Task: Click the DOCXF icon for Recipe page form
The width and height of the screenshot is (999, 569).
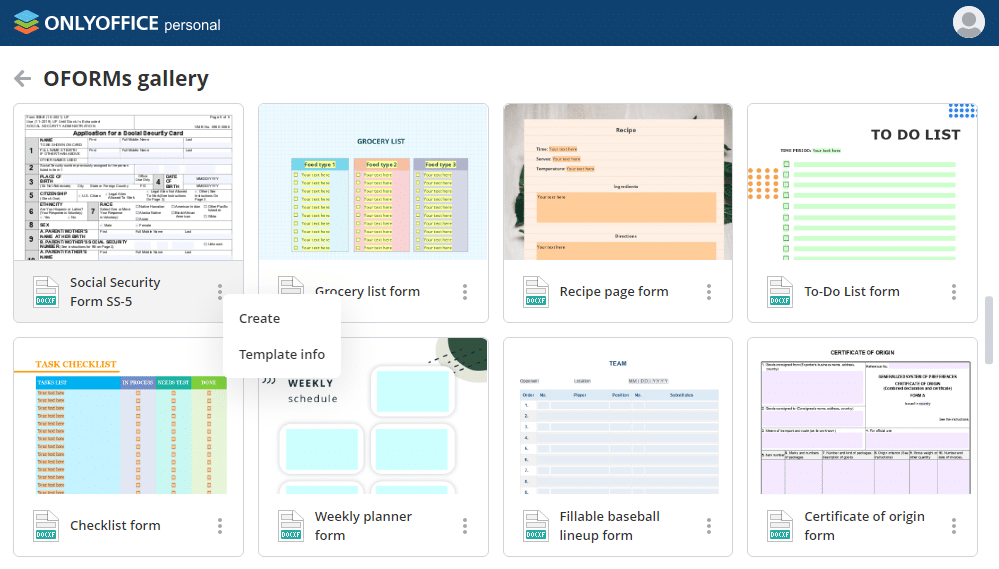Action: pyautogui.click(x=536, y=291)
